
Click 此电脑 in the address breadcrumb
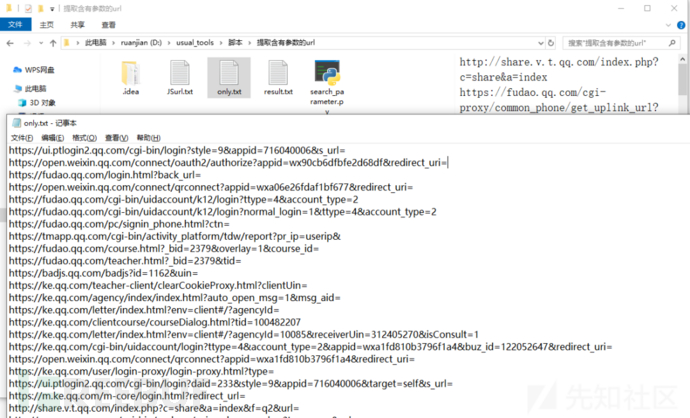95,43
